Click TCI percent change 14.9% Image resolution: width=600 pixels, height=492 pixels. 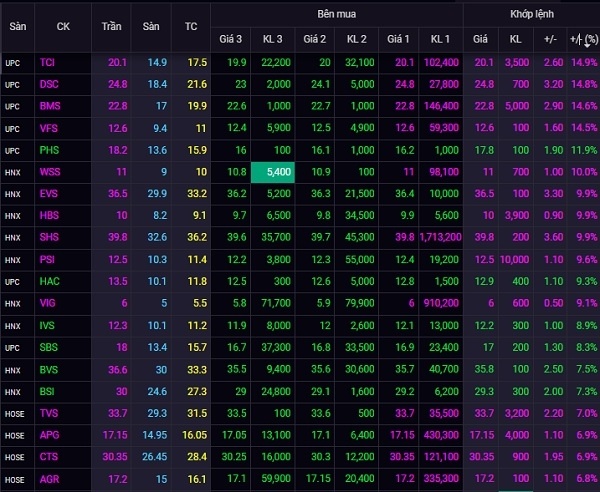[584, 62]
